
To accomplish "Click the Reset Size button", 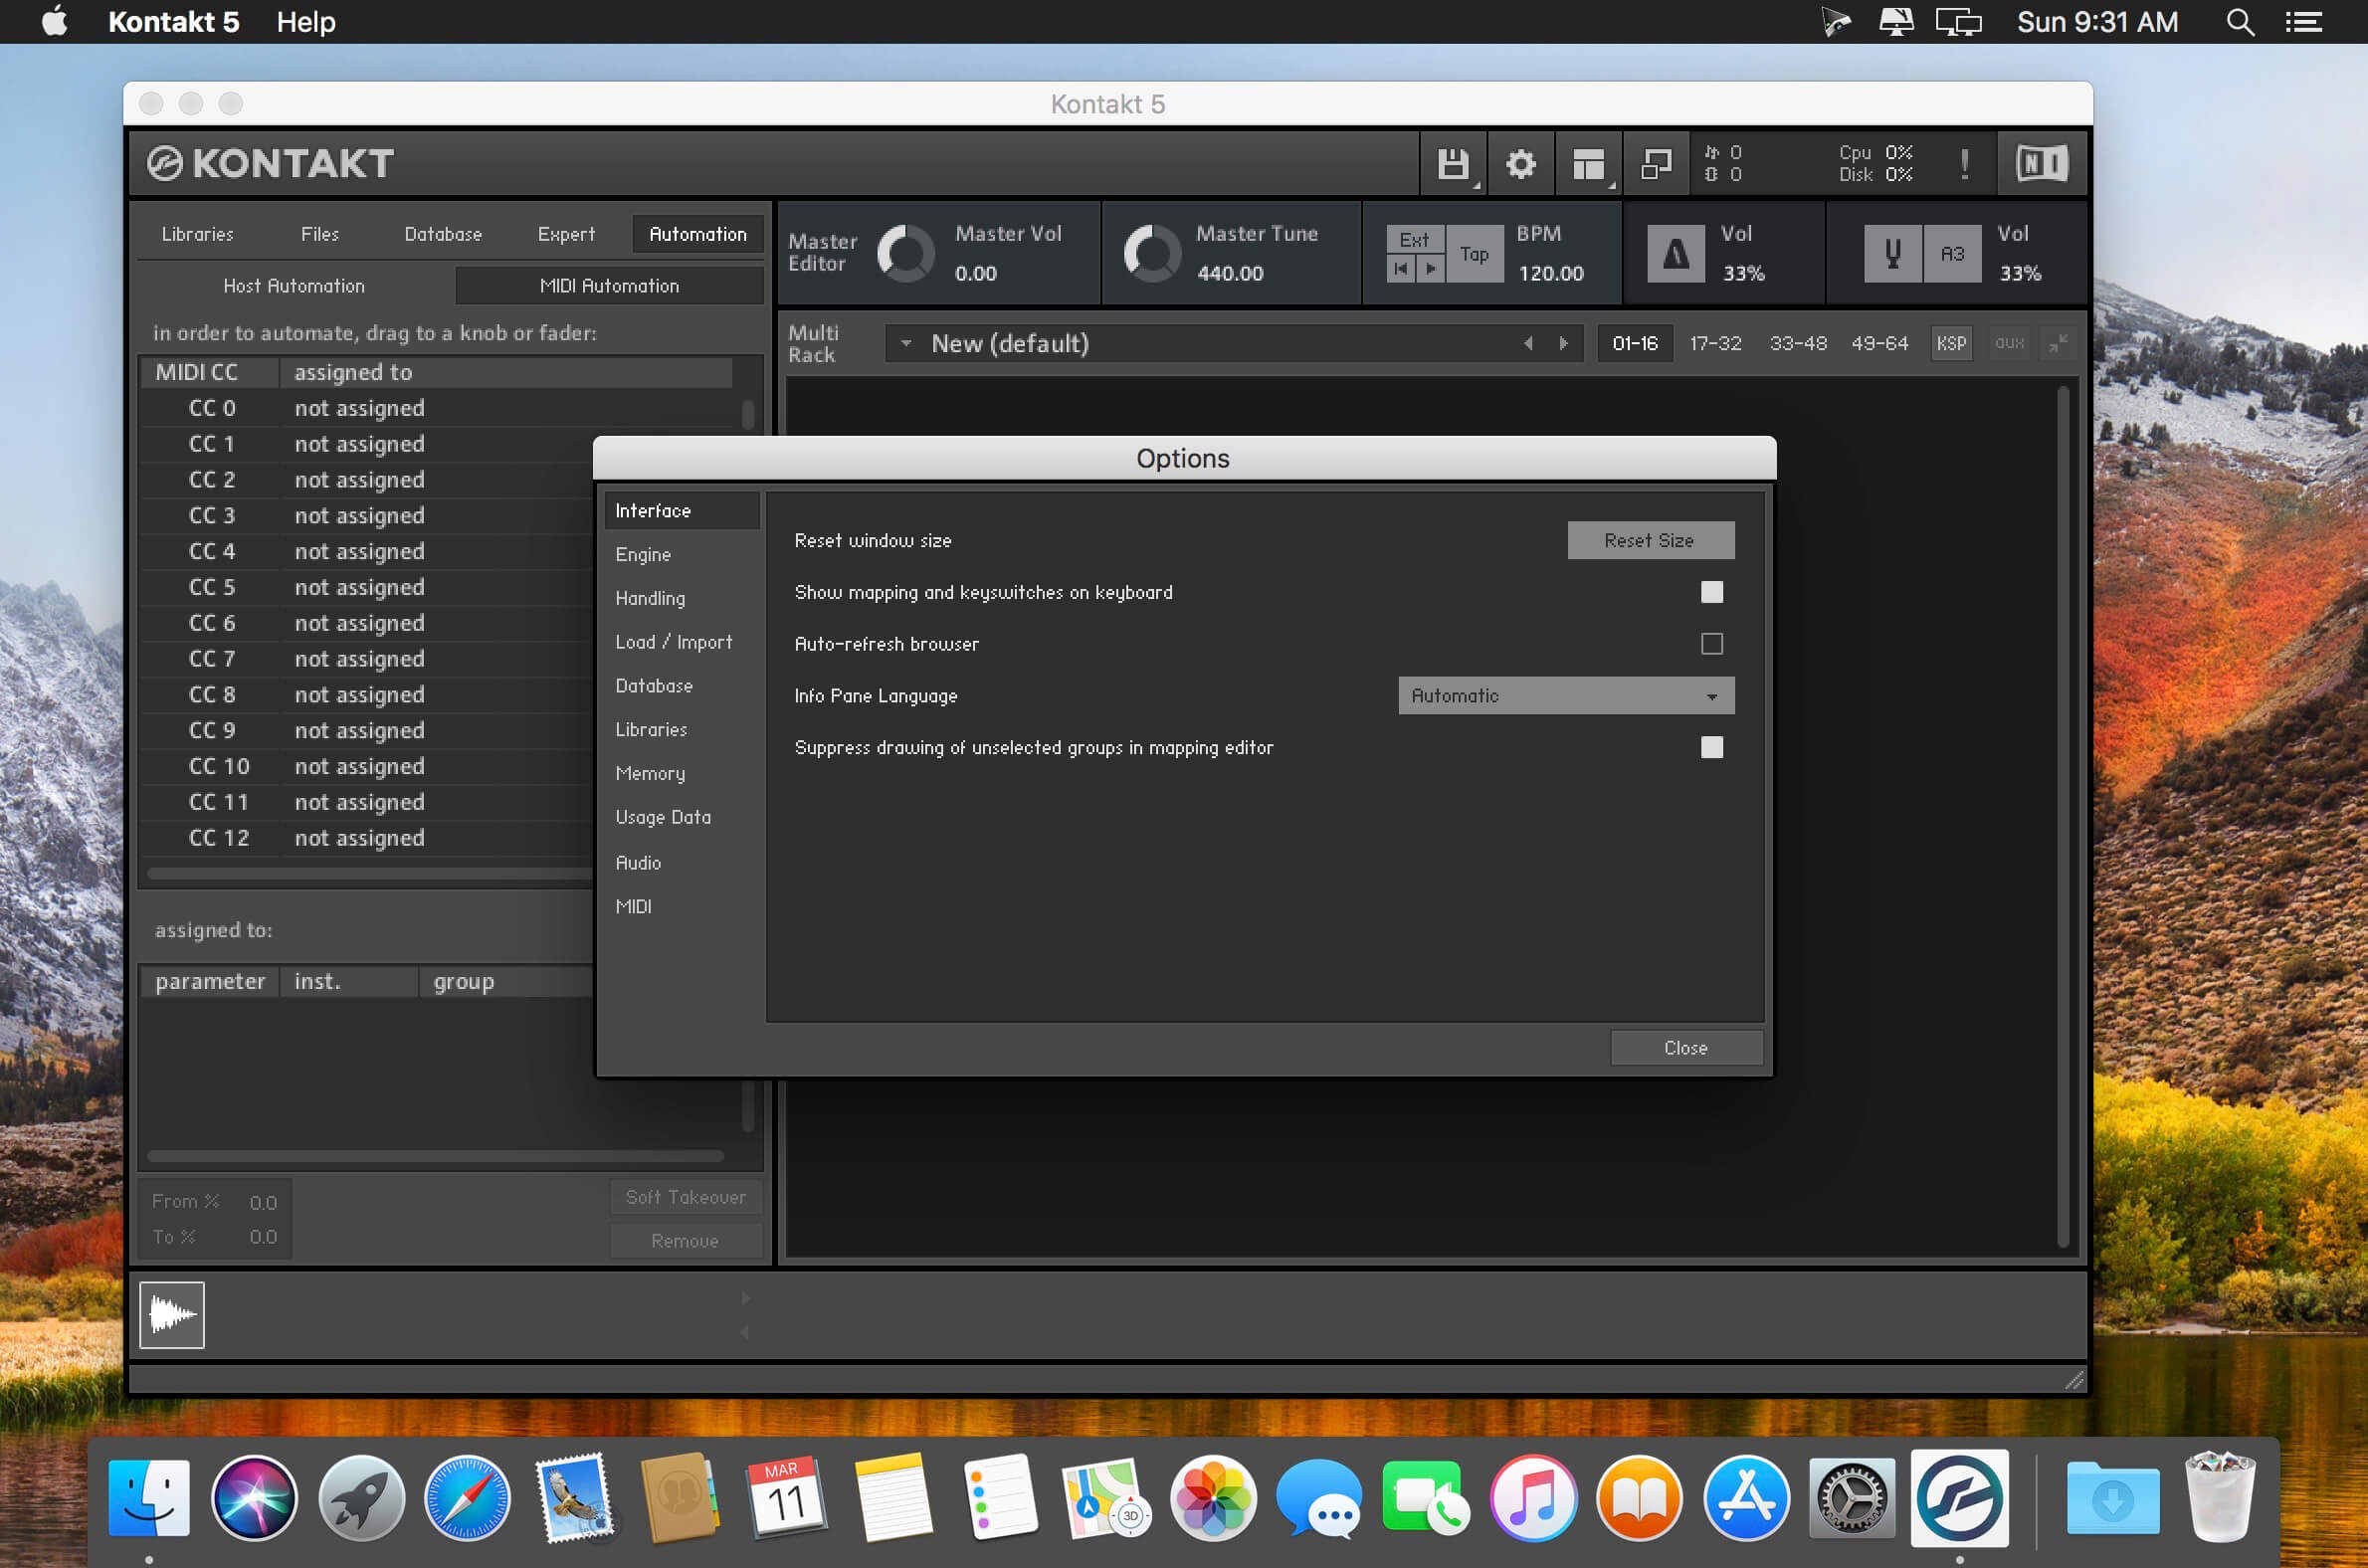I will (1650, 540).
